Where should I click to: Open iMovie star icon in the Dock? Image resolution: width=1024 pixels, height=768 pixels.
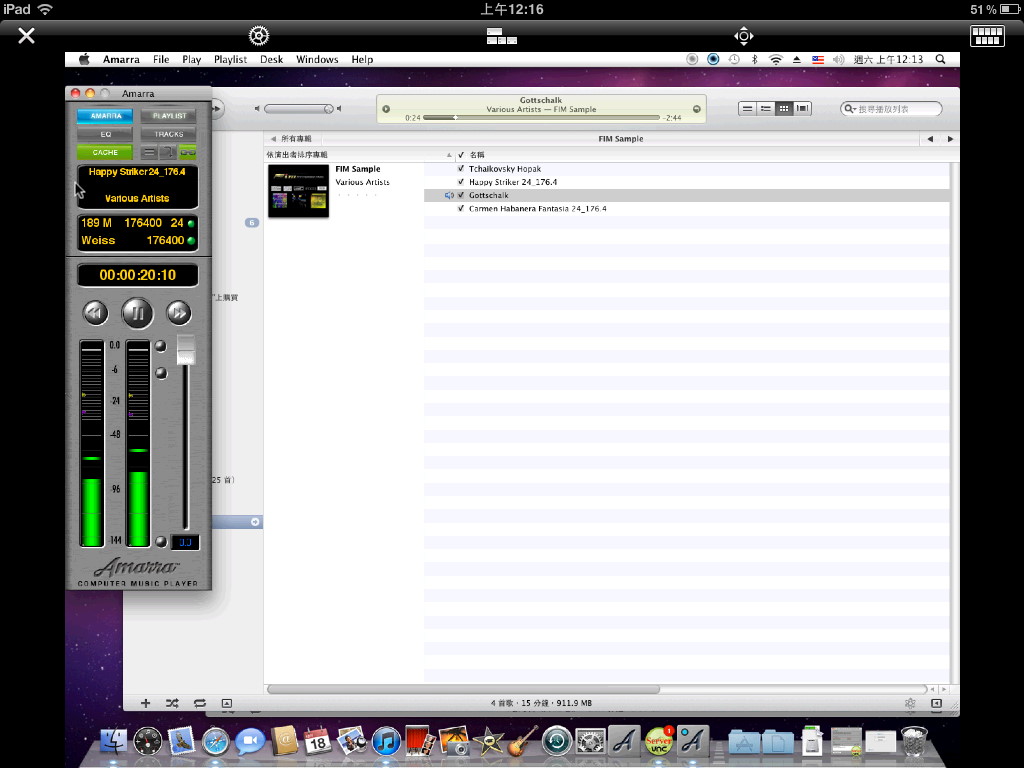click(x=488, y=741)
